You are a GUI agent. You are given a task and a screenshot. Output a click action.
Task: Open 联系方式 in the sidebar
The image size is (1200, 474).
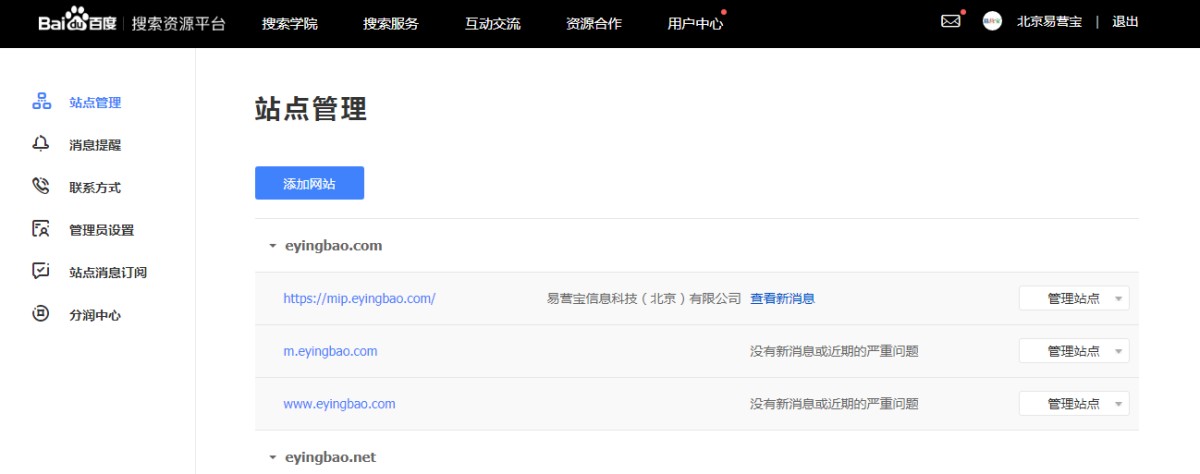click(x=95, y=187)
